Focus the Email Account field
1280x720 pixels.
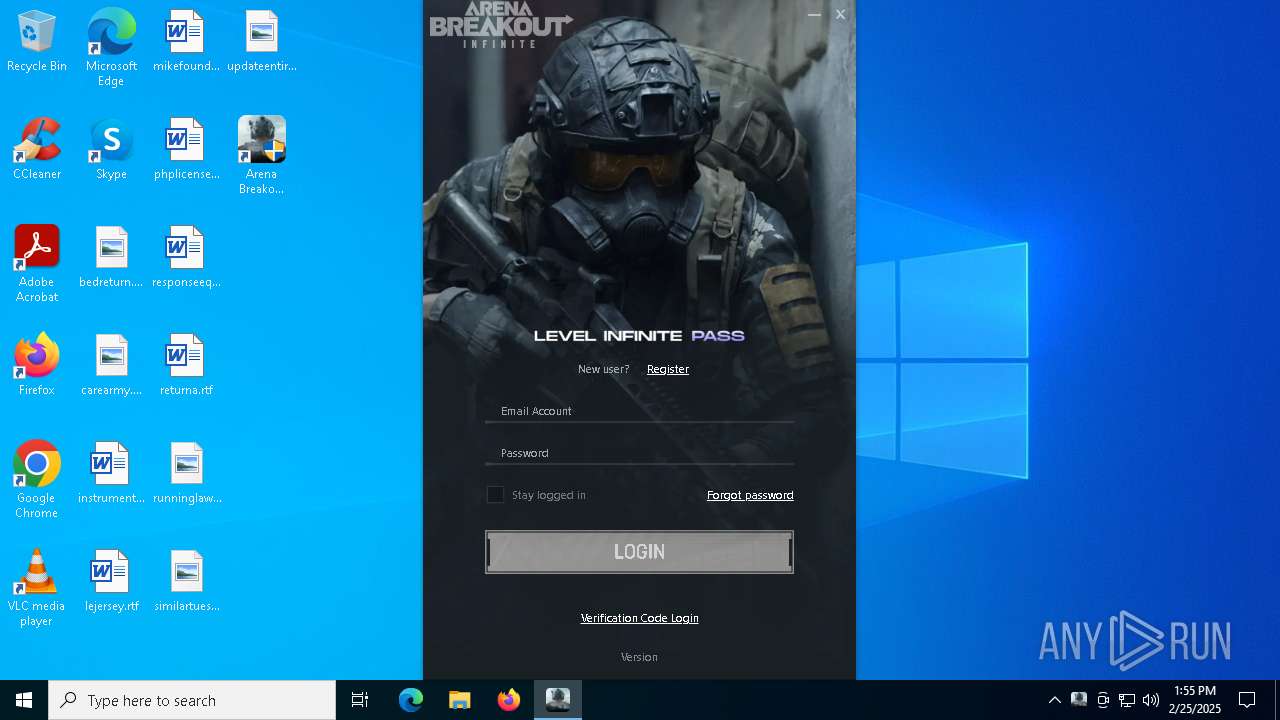639,411
